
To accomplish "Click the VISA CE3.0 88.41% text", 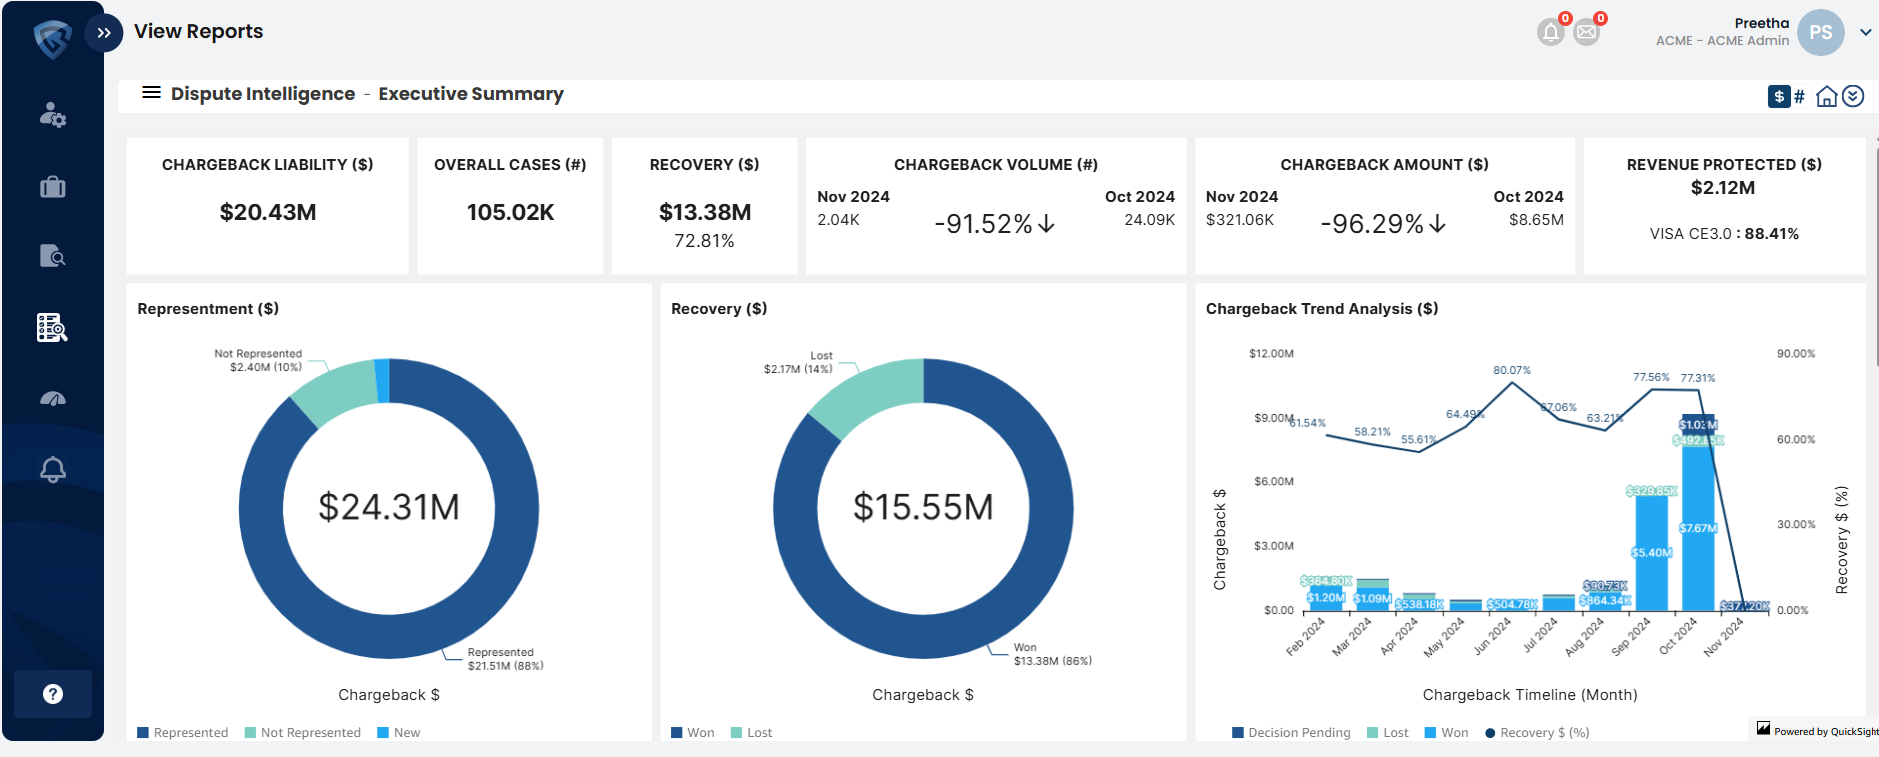I will click(x=1724, y=234).
